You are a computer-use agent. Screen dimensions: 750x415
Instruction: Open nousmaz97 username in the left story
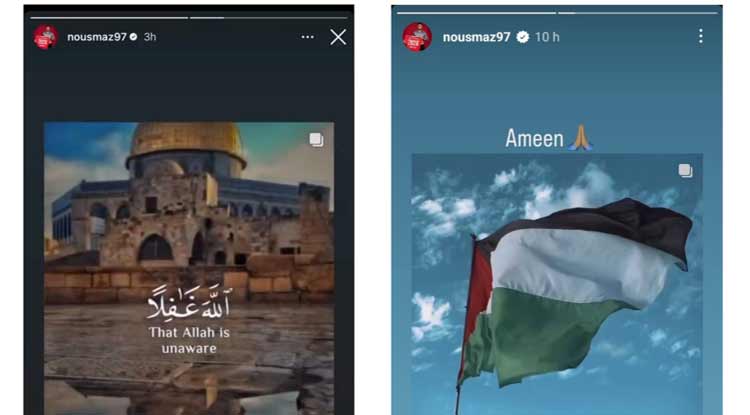[97, 37]
